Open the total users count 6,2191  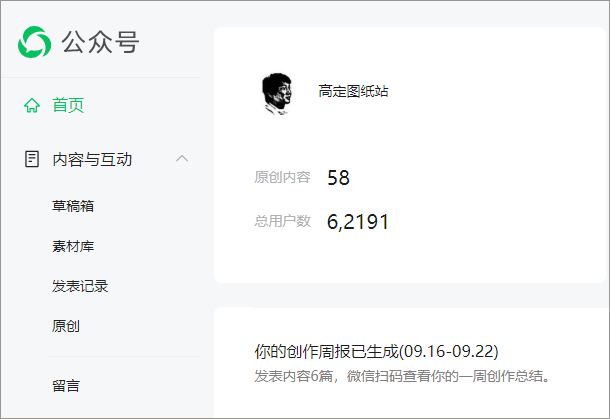coord(357,222)
